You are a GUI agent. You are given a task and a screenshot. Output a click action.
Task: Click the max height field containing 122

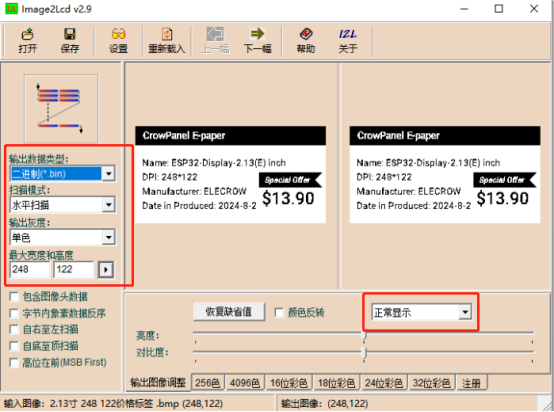click(73, 270)
